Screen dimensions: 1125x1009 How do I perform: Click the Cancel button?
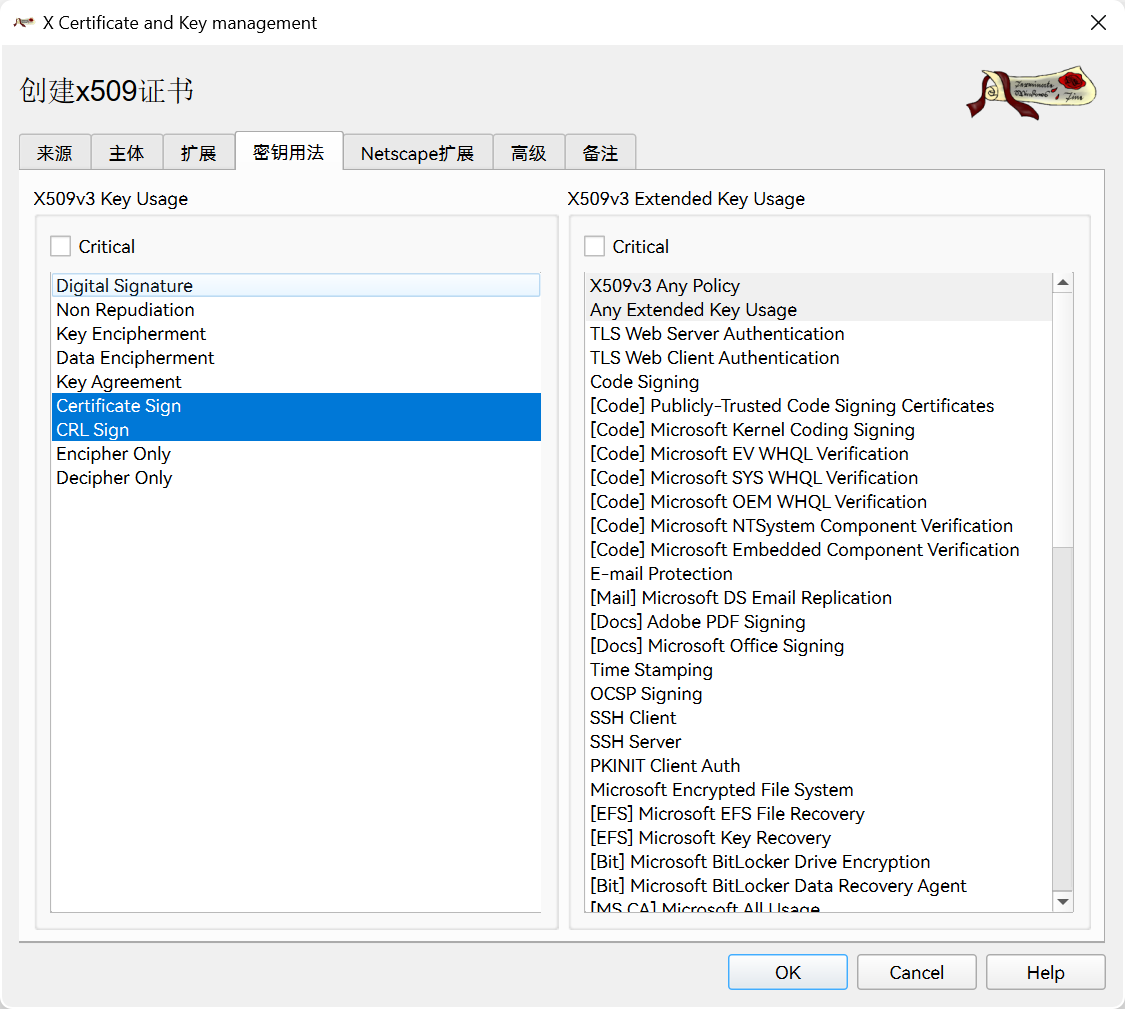916,972
